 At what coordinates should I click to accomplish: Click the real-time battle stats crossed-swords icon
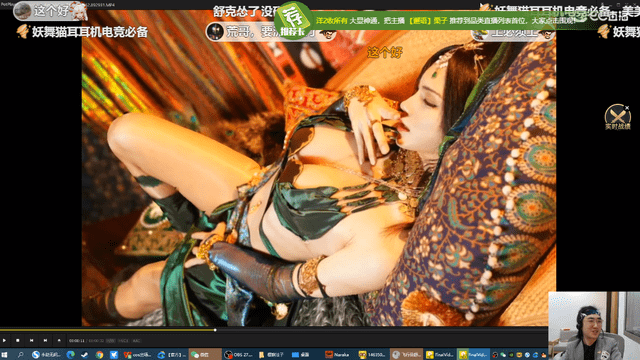click(x=617, y=117)
